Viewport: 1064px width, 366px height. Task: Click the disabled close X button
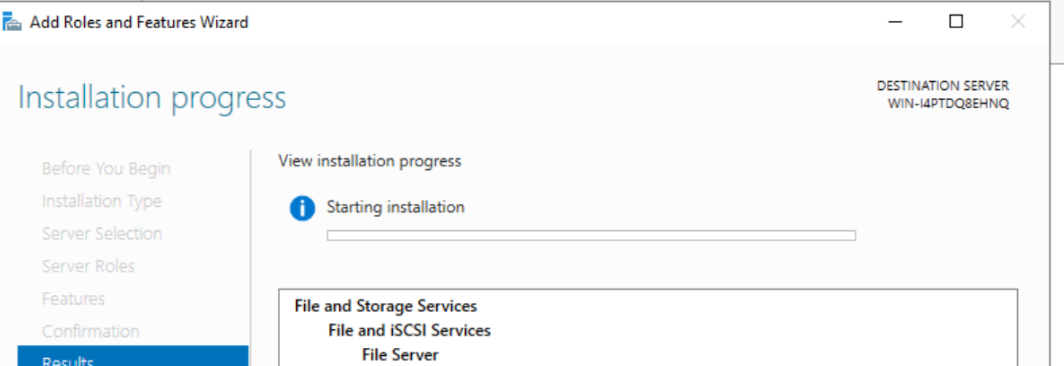click(x=1017, y=22)
